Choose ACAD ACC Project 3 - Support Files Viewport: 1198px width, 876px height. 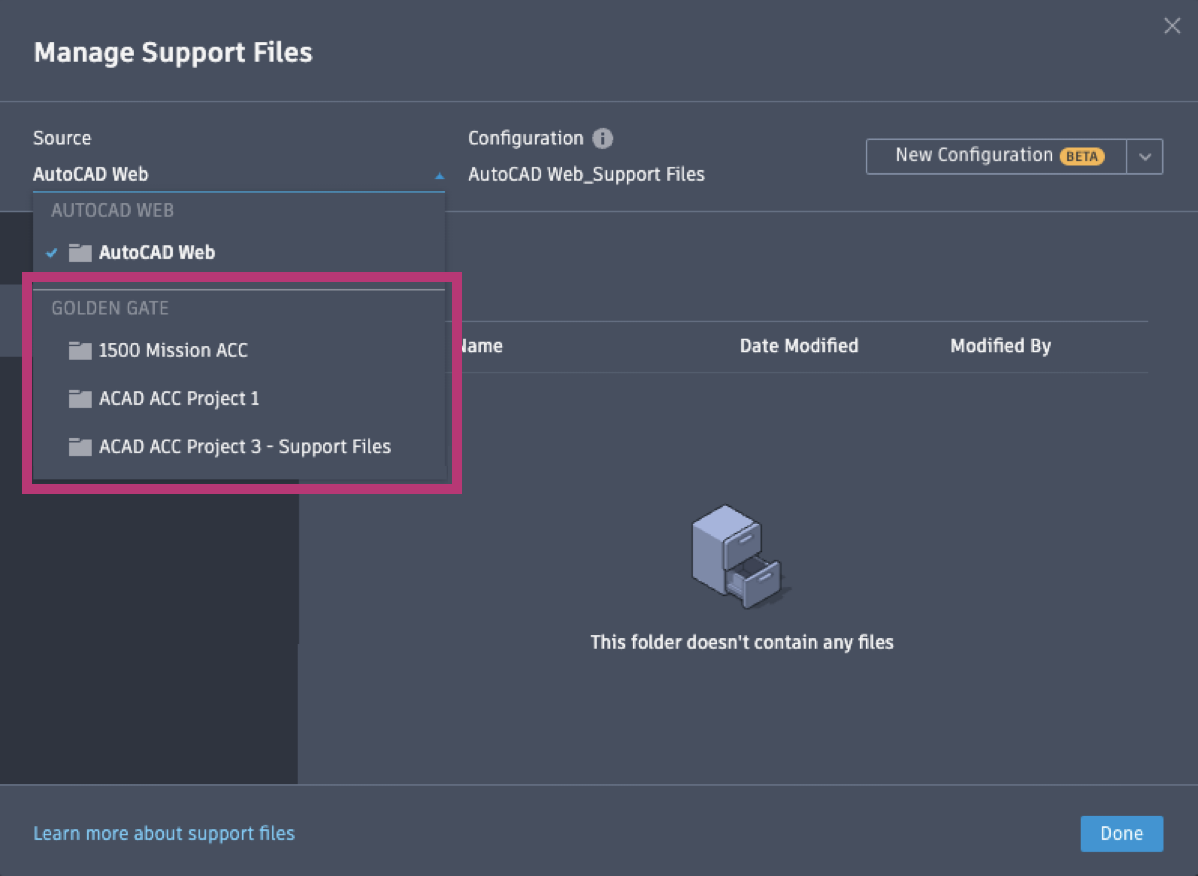[244, 446]
